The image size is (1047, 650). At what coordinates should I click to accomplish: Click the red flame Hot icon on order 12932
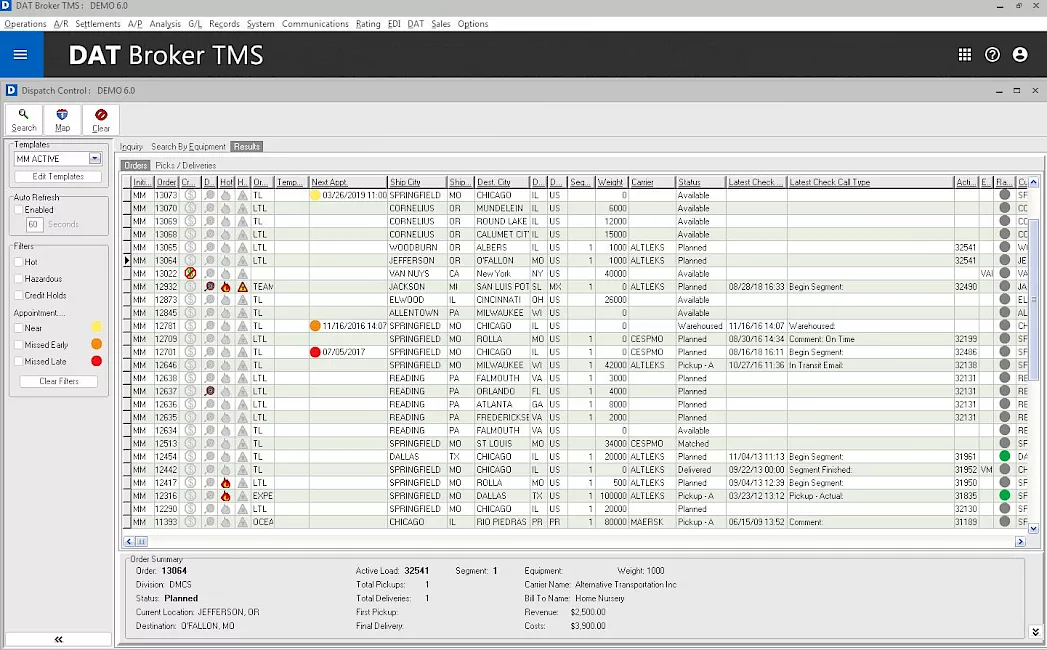[226, 287]
